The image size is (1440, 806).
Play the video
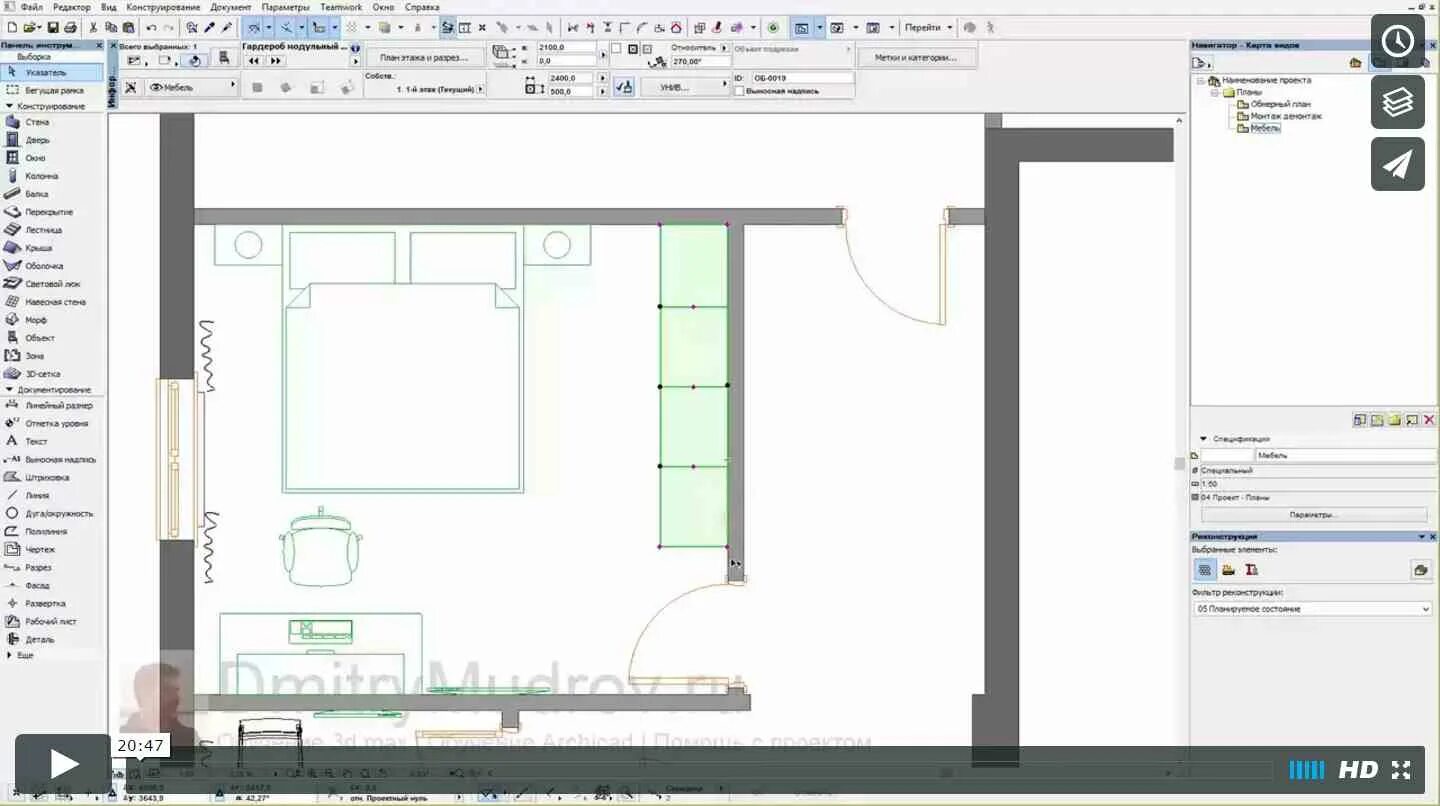tap(63, 766)
